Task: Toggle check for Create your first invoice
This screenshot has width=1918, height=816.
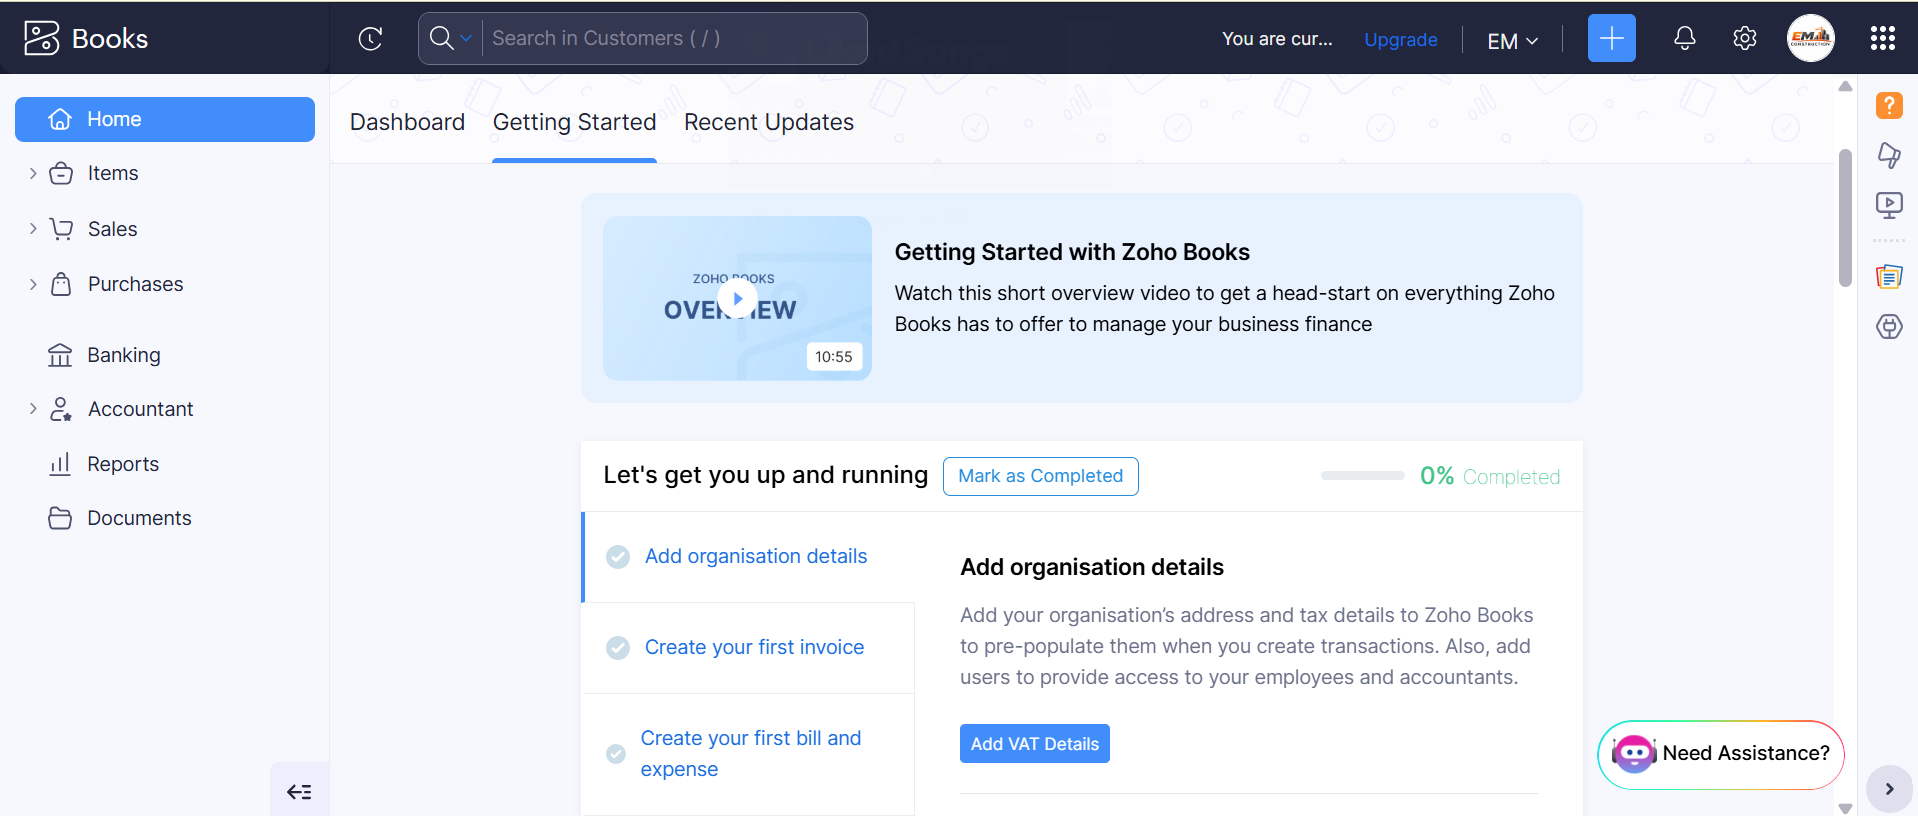Action: pos(618,648)
